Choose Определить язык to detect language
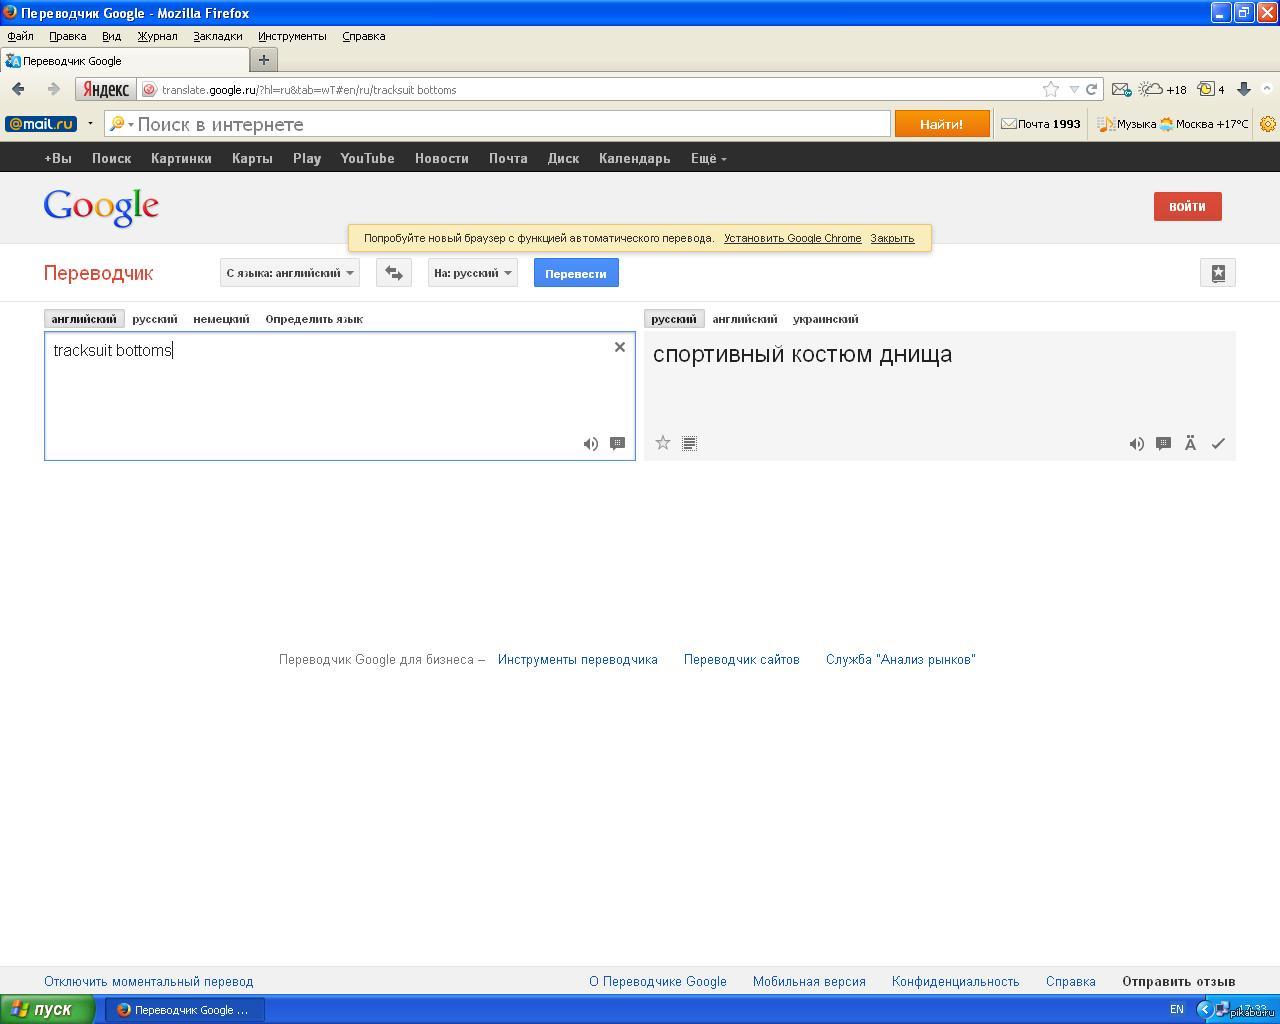Image resolution: width=1280 pixels, height=1024 pixels. point(314,319)
